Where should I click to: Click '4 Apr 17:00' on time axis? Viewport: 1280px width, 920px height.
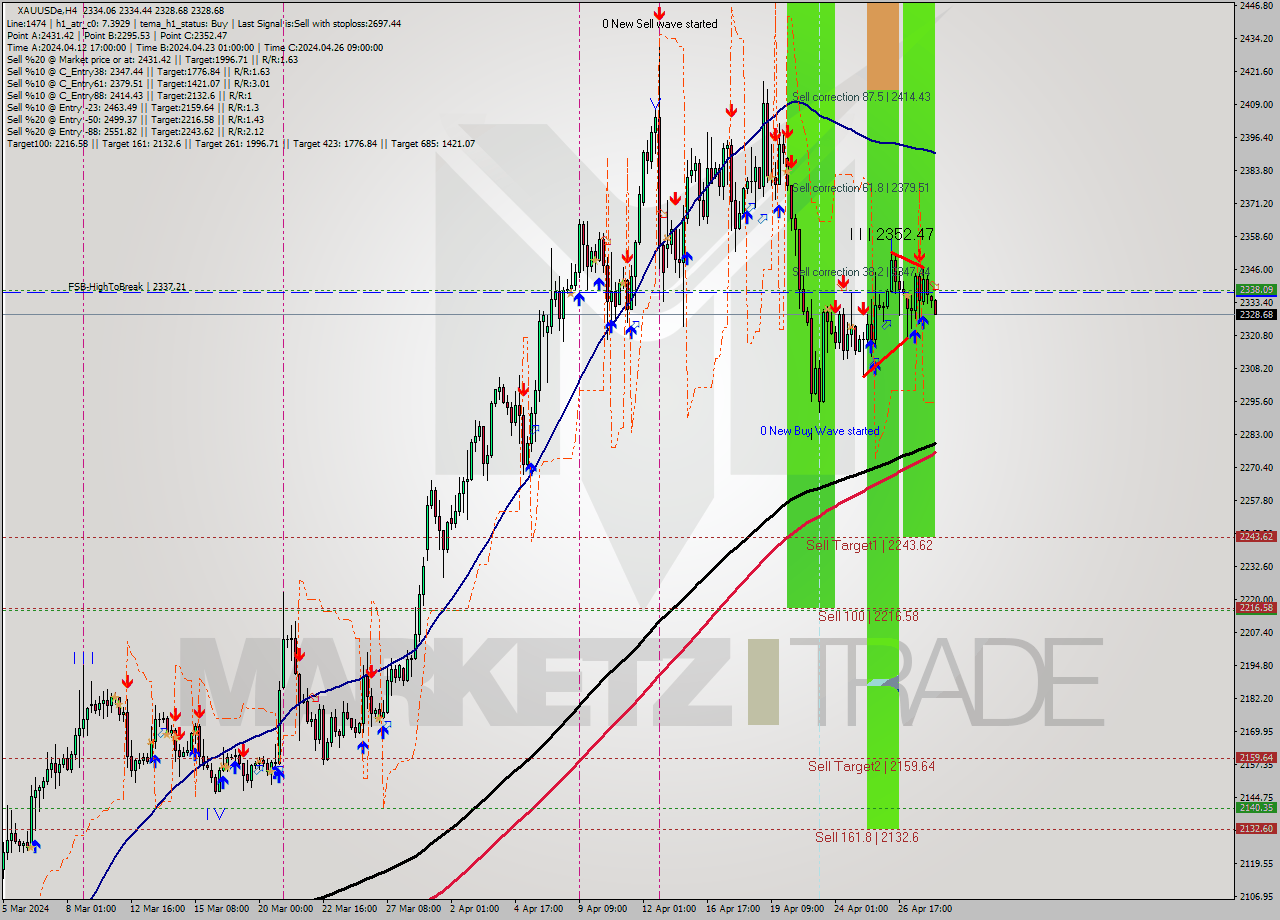[540, 909]
